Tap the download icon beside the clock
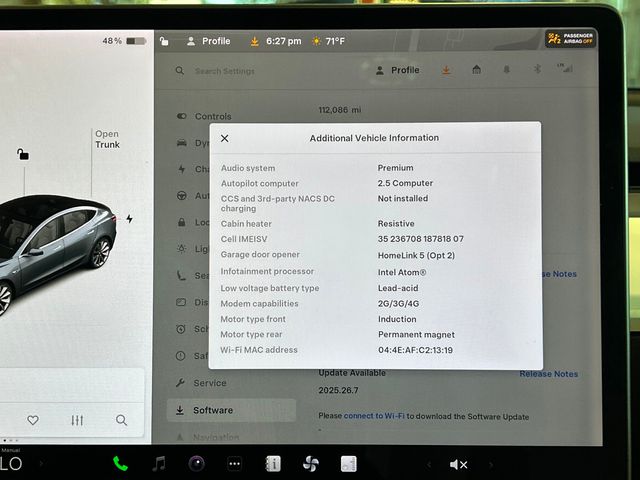Screen dimensions: 640x480 [254, 41]
